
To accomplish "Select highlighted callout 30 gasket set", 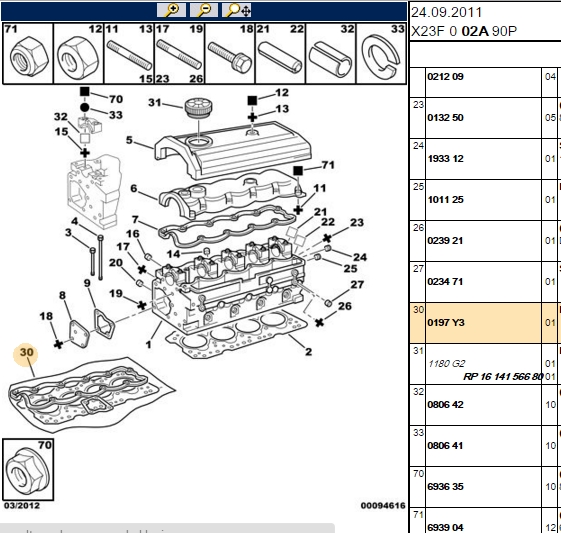I will (x=26, y=352).
